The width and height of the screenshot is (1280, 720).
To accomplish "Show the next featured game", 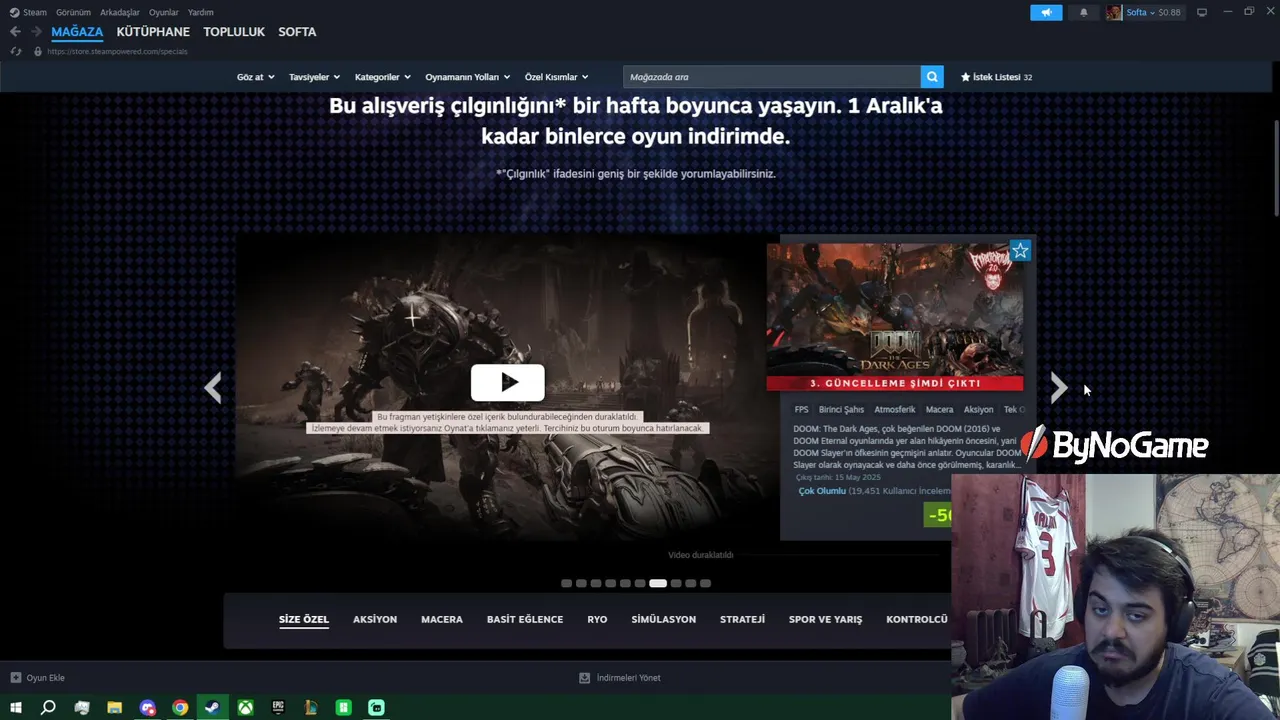I will pyautogui.click(x=1058, y=387).
